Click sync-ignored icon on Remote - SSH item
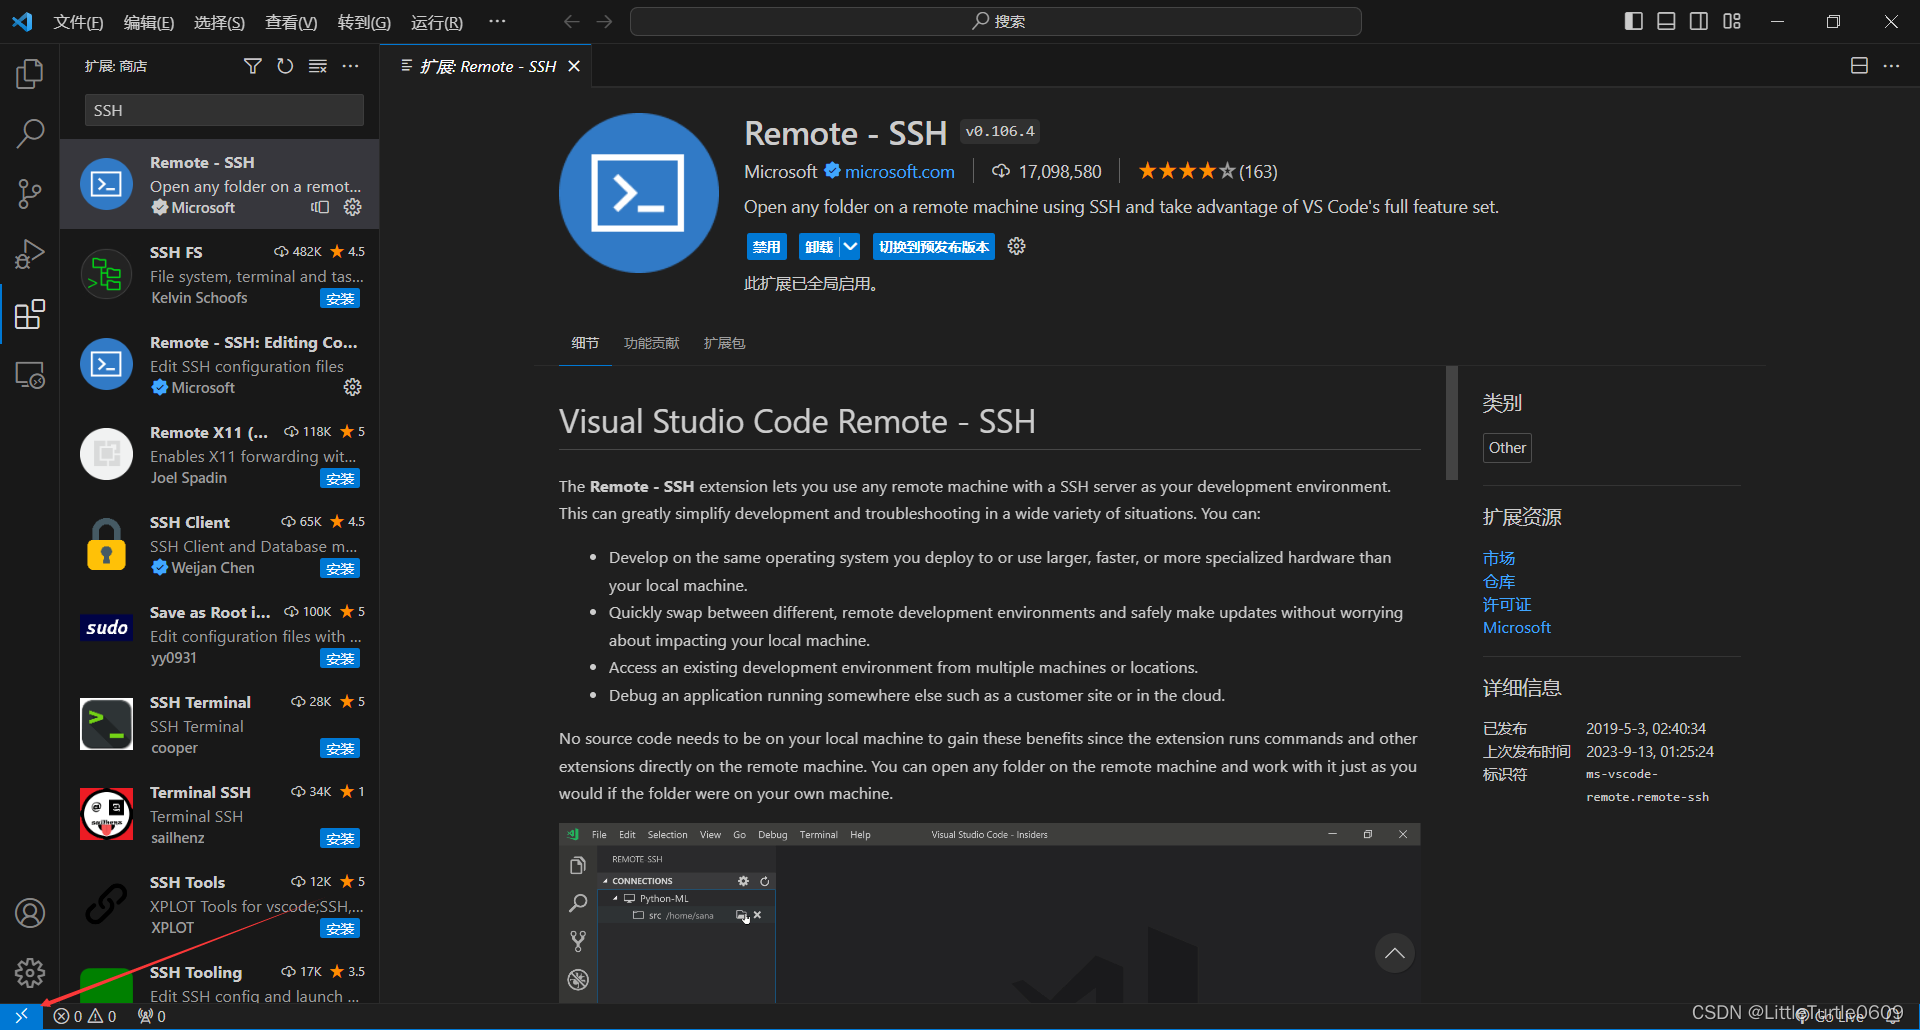Viewport: 1920px width, 1030px height. pos(320,207)
